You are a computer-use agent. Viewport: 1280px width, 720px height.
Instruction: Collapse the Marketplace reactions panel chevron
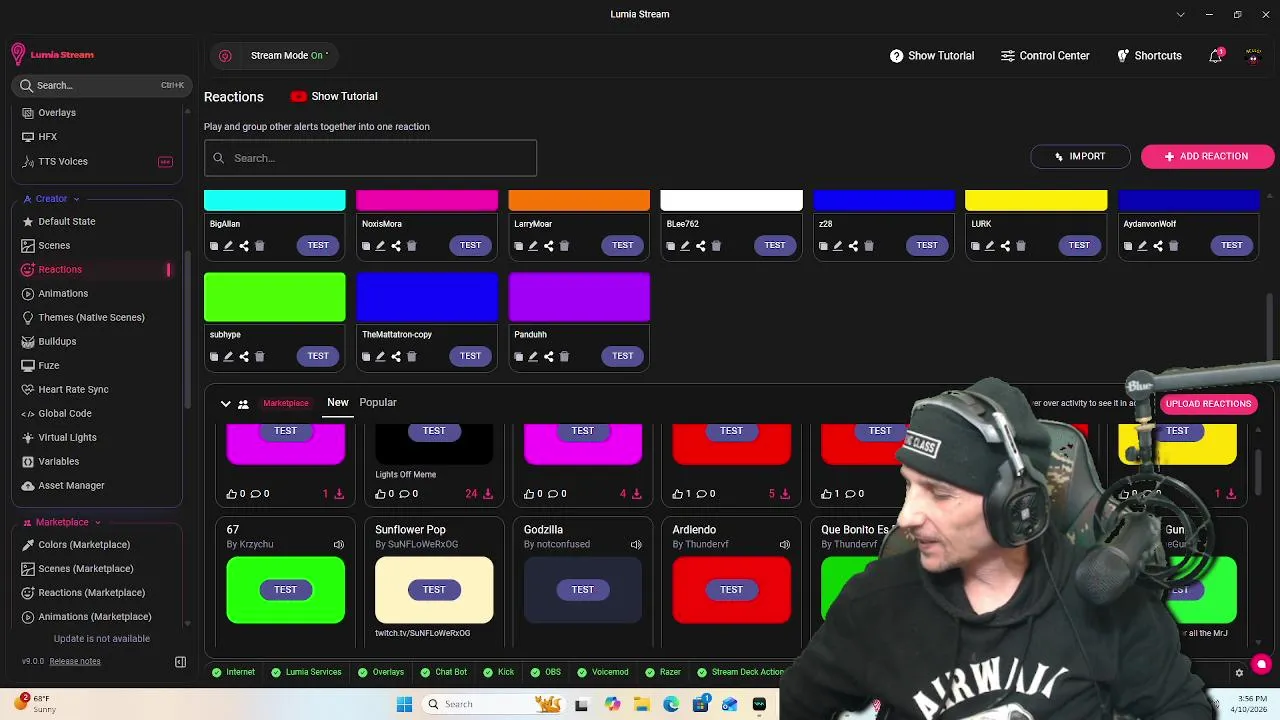[x=225, y=404]
